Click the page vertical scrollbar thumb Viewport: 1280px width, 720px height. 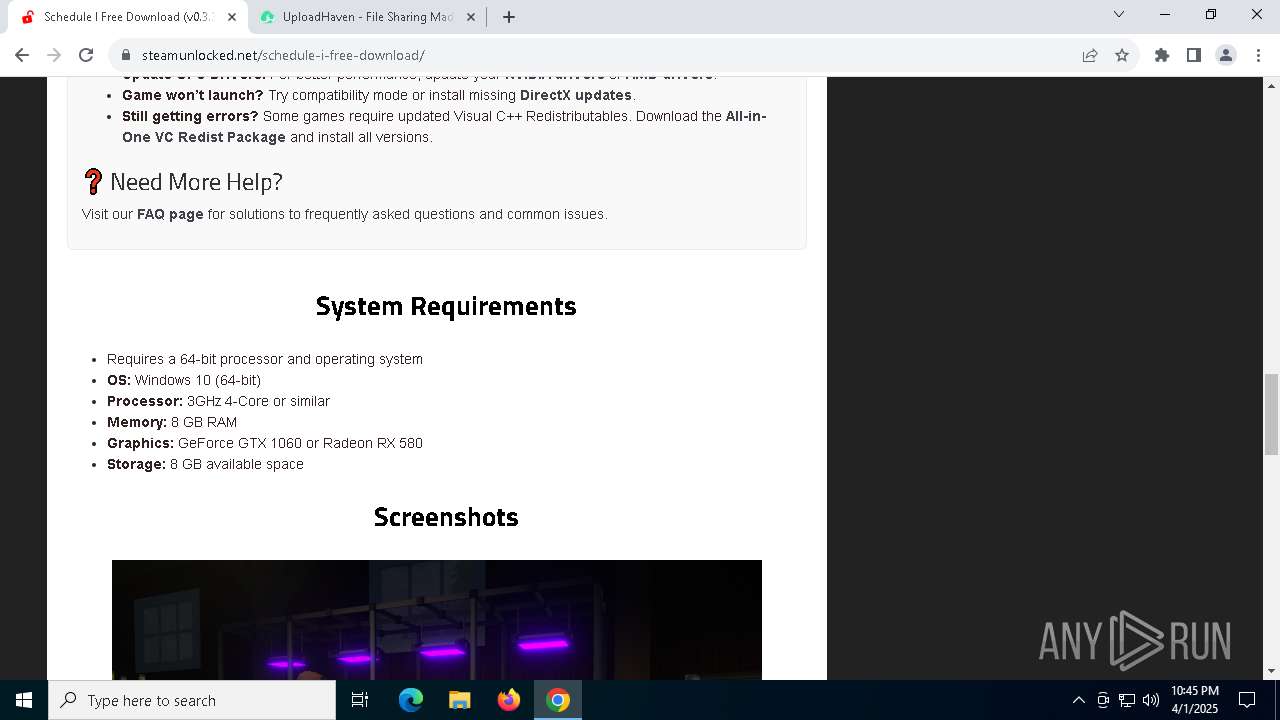[1271, 414]
